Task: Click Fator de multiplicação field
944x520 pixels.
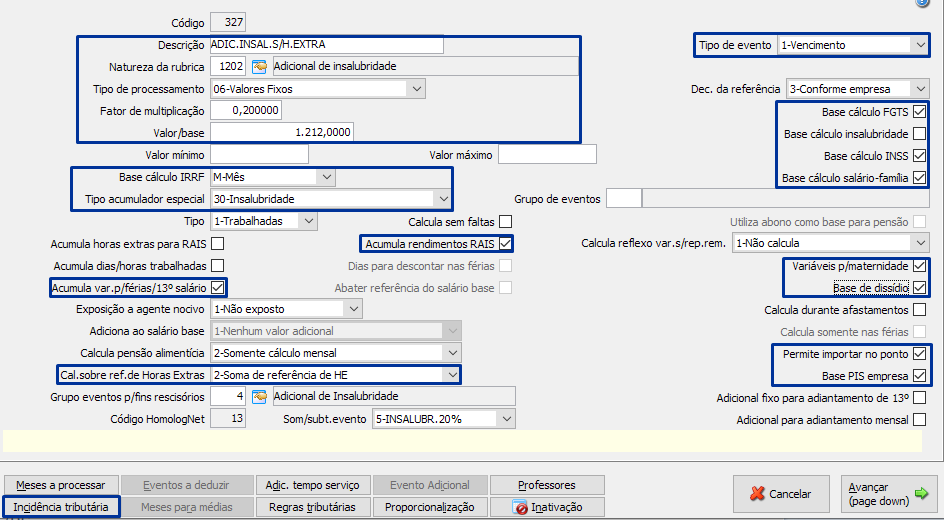Action: tap(246, 111)
